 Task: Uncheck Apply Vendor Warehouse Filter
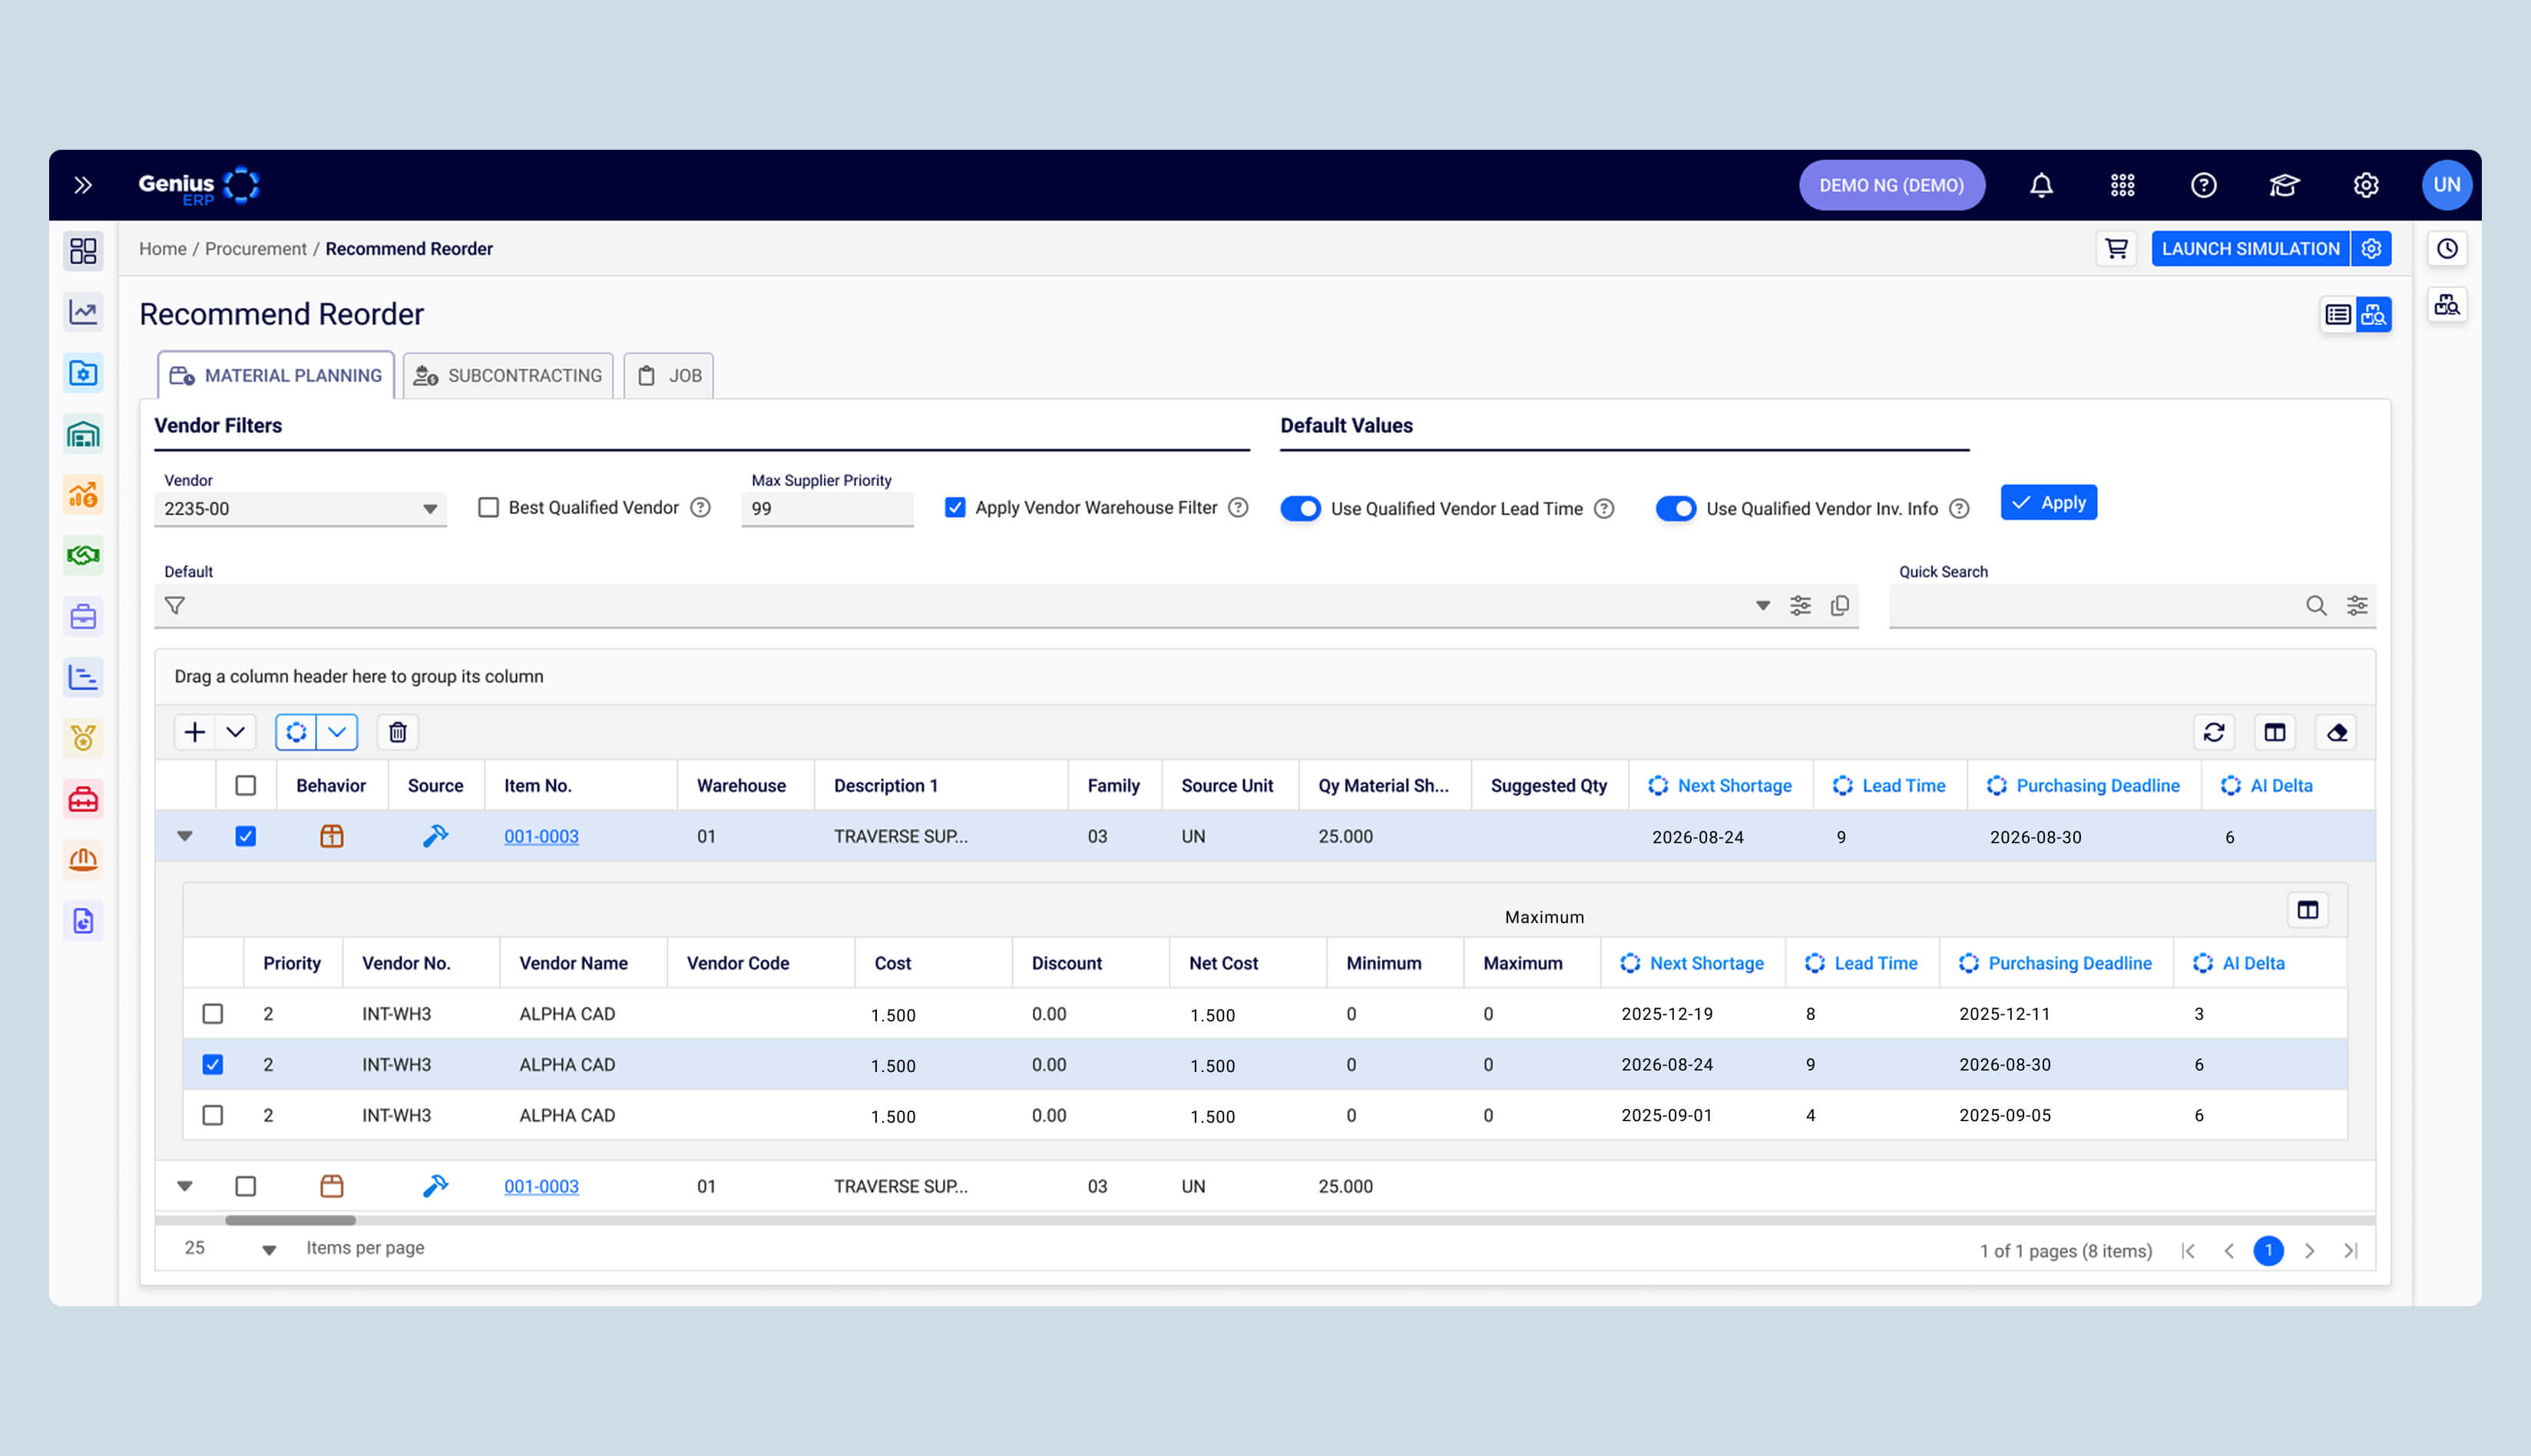pyautogui.click(x=955, y=507)
